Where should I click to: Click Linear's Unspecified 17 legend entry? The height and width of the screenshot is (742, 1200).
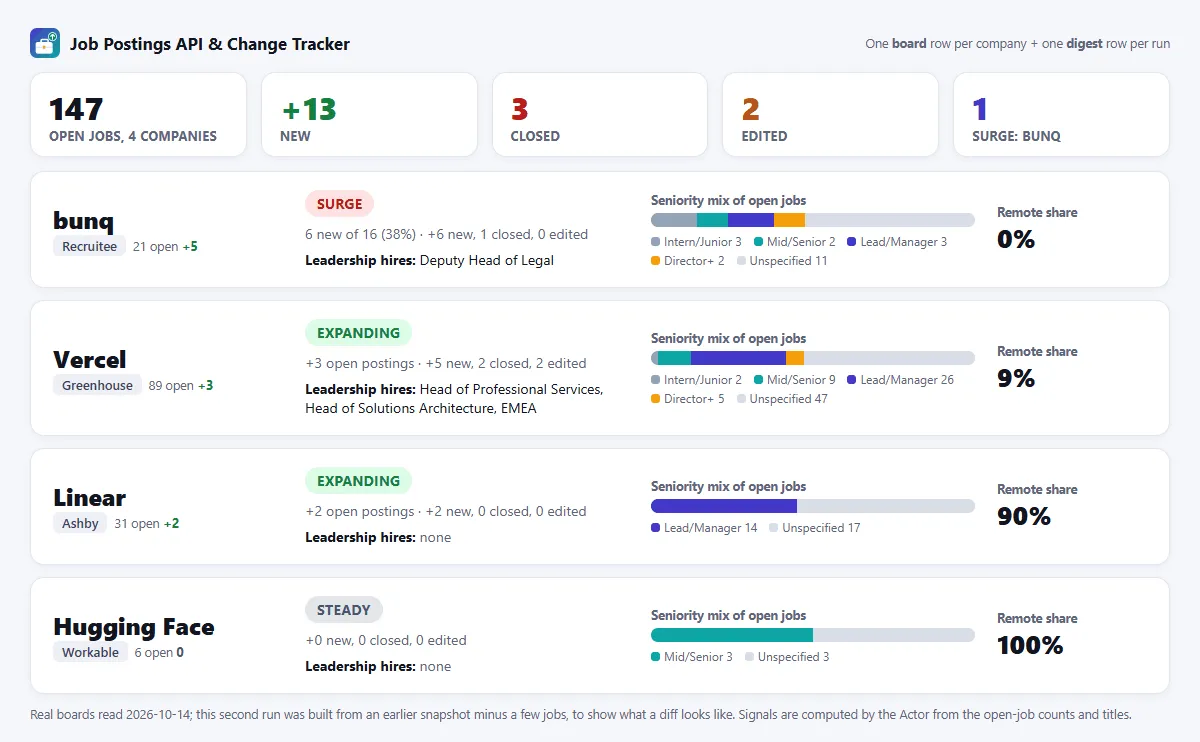[815, 528]
